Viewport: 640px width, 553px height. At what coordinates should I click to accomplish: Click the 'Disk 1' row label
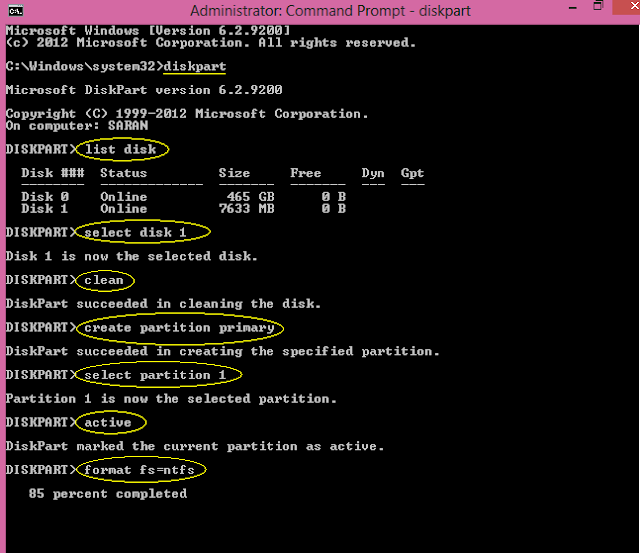point(44,209)
